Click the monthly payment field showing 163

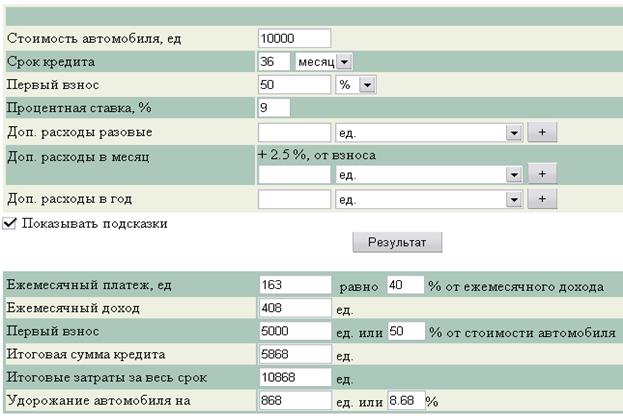tap(294, 285)
